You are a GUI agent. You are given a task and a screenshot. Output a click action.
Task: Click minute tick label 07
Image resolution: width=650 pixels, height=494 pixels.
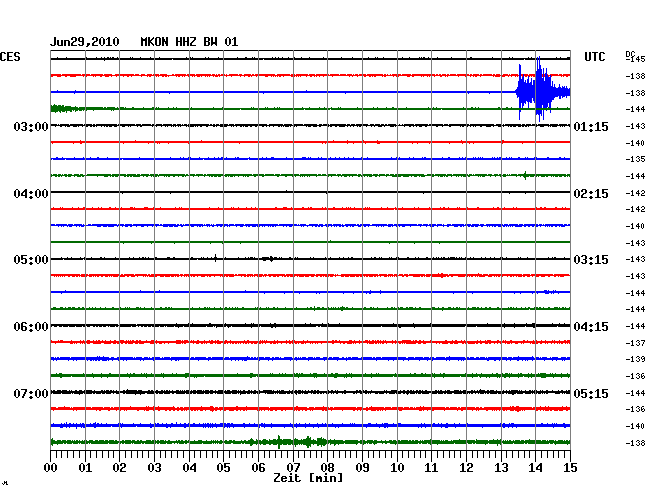point(293,467)
